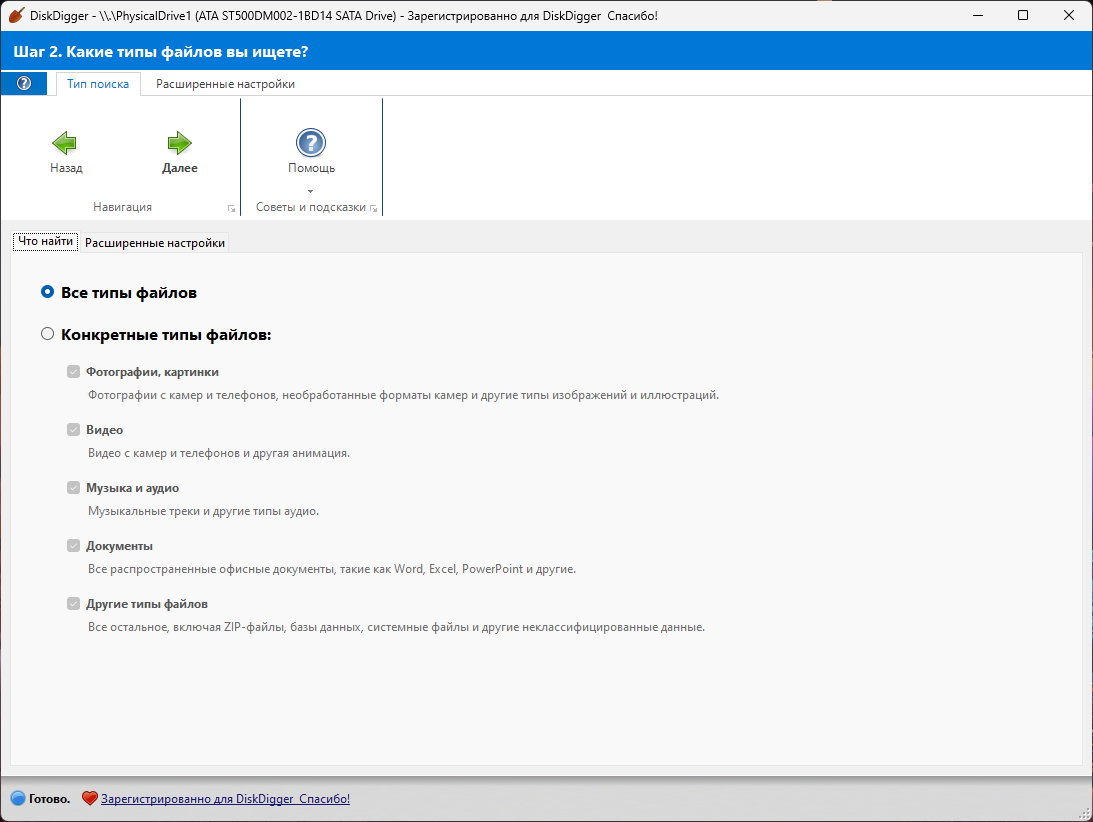This screenshot has height=822, width=1093.
Task: Click the DiskDigger shovel icon in title bar
Action: pos(15,15)
